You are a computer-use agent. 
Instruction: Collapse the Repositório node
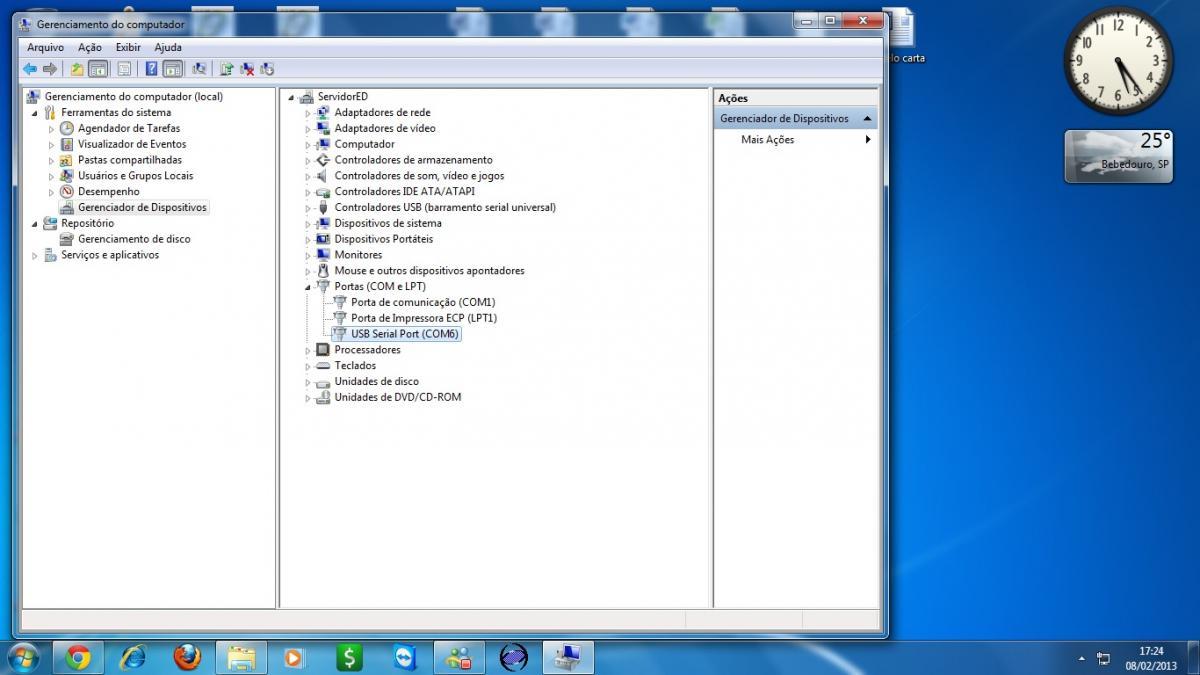point(35,224)
